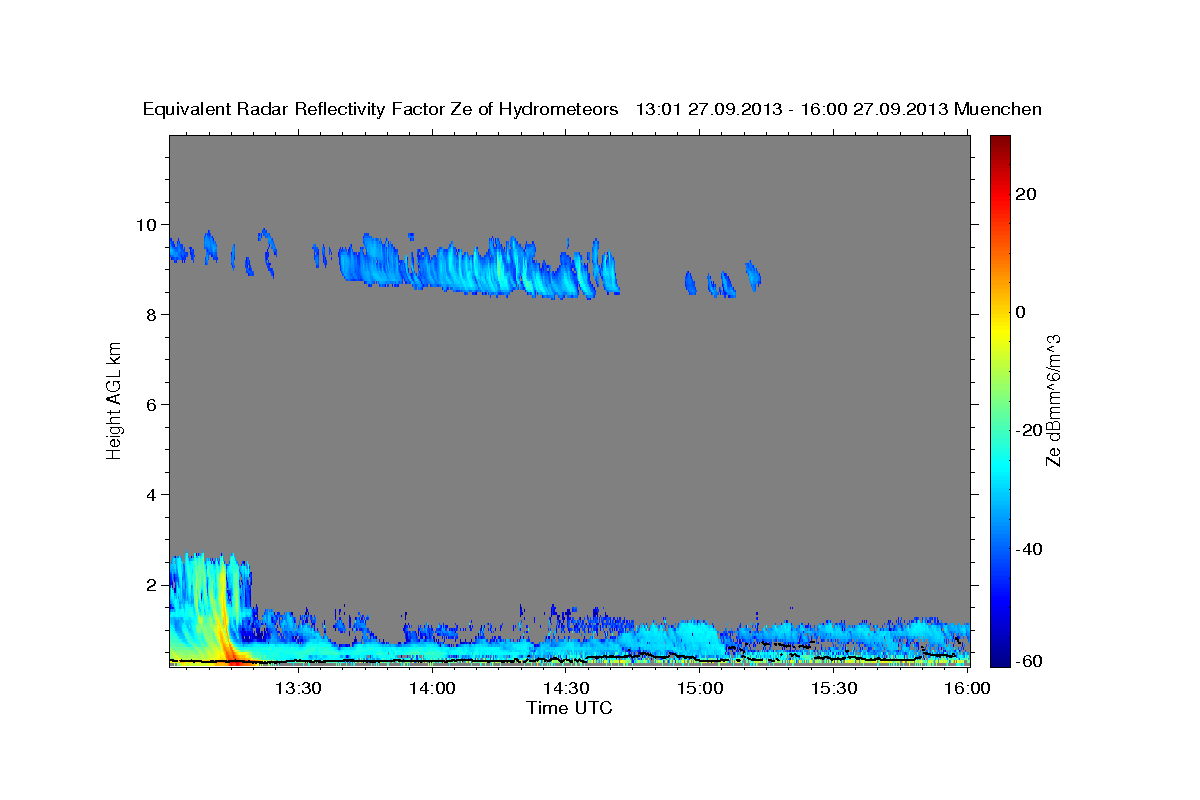Screen dimensions: 1200x800
Task: Click the 'Ze dBmm^6/m^3' colorbar unit label
Action: coord(1053,400)
